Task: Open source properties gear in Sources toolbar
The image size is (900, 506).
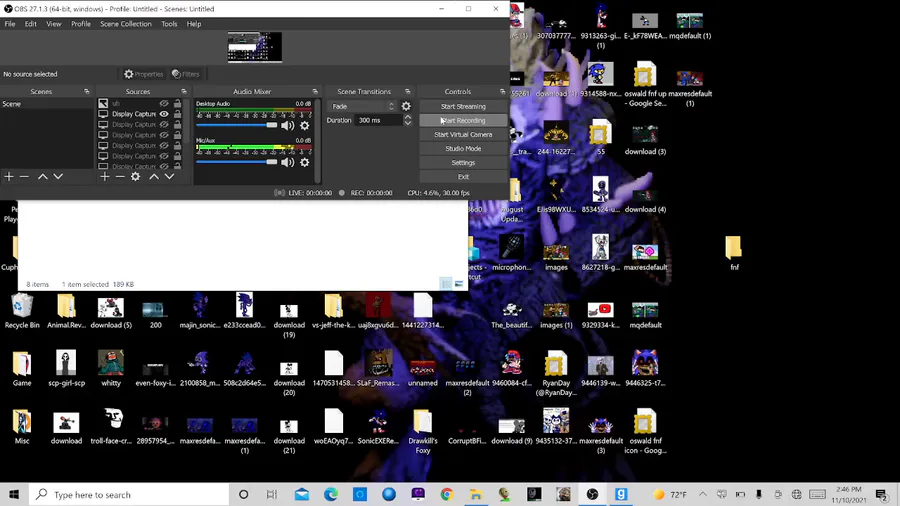Action: point(135,177)
